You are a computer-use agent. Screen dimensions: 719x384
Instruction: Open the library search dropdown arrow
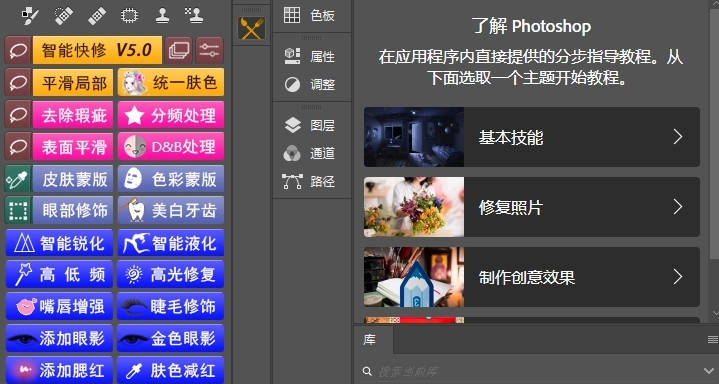tap(708, 371)
